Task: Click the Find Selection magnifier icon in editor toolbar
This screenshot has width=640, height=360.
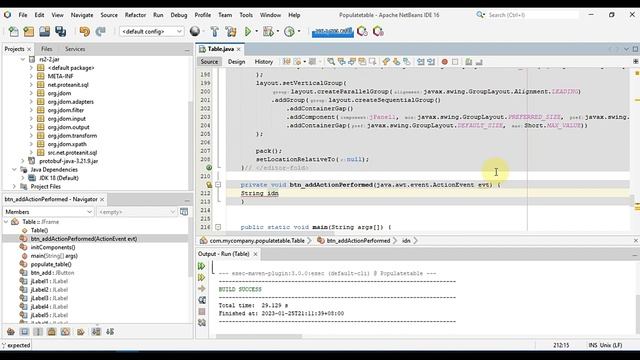Action: click(331, 62)
